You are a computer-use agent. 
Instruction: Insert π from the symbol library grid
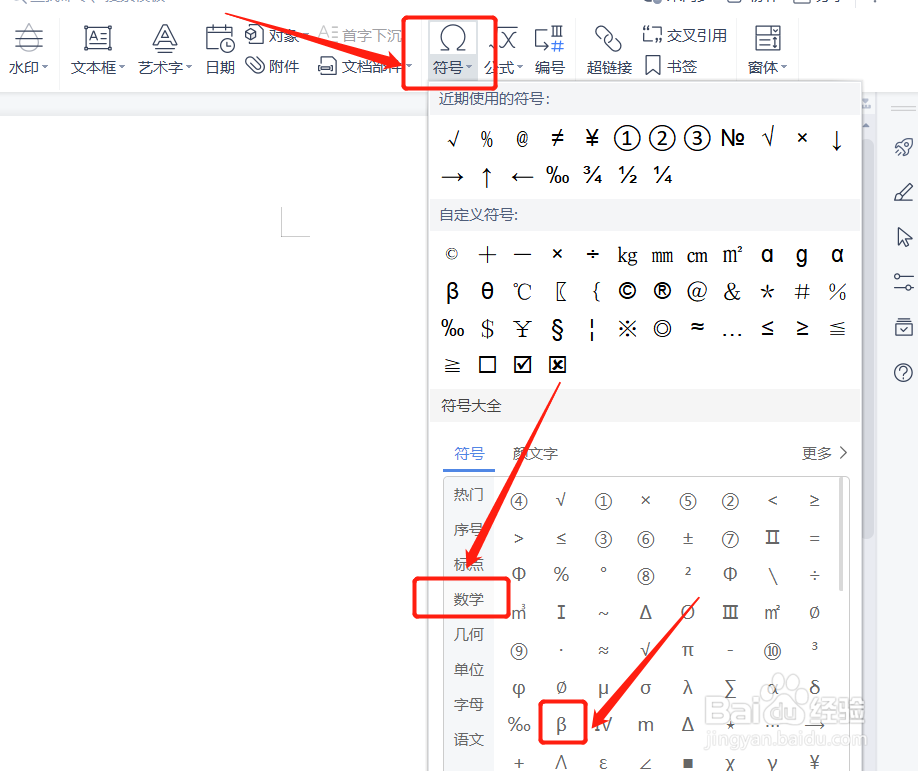coord(687,650)
